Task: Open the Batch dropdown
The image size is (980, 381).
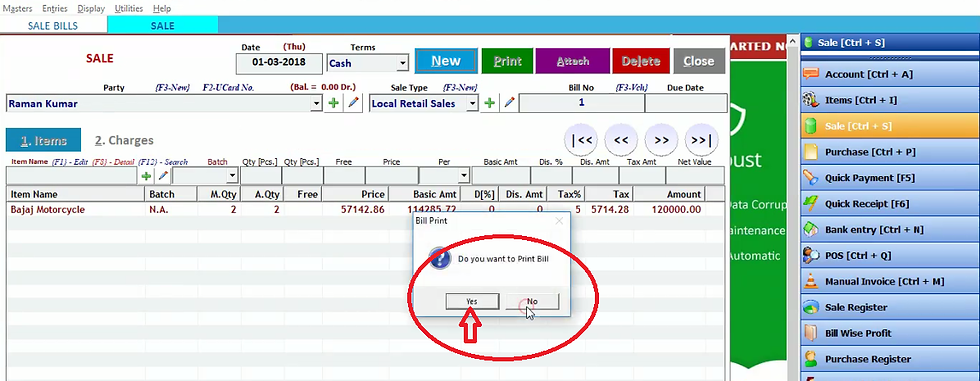Action: (232, 176)
